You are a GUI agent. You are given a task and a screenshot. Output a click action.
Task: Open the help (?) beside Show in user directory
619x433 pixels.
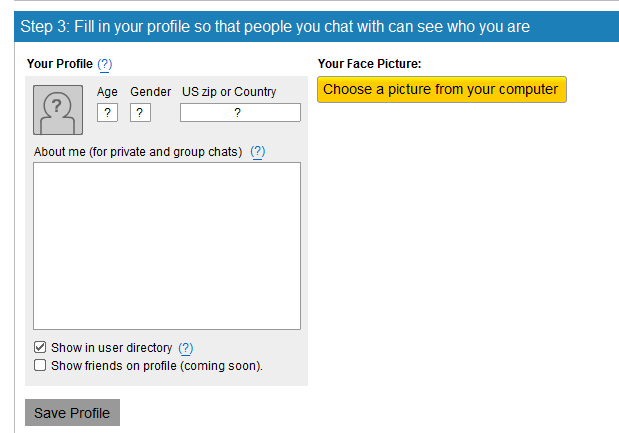(185, 348)
